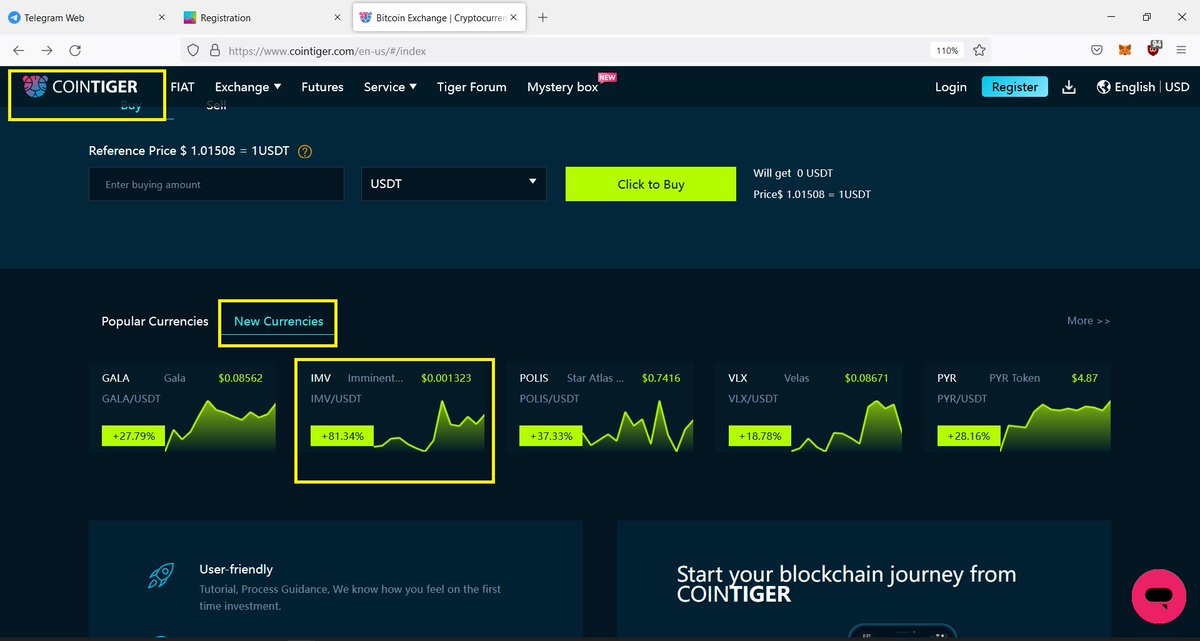
Task: Click the +81.34% IMV change badge
Action: 343,436
